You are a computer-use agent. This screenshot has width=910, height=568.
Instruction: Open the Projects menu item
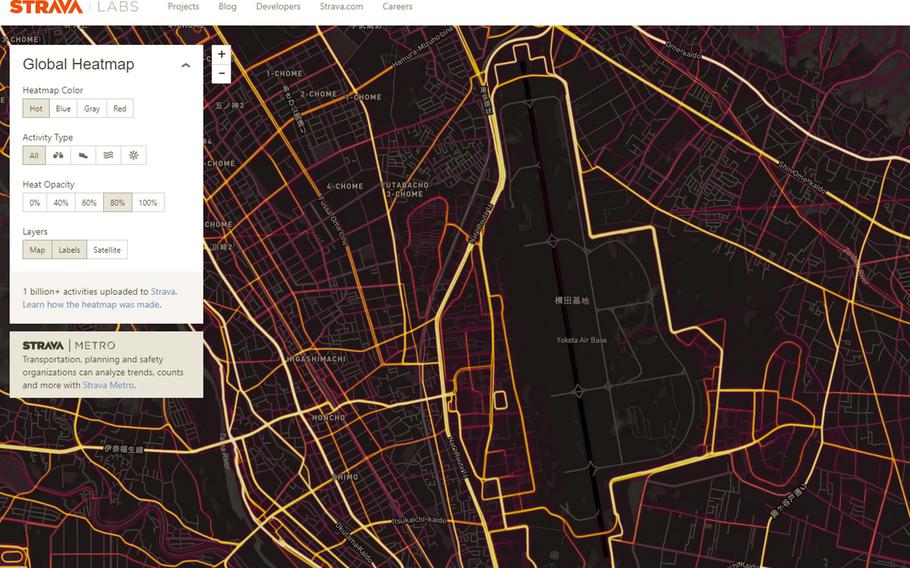click(183, 7)
